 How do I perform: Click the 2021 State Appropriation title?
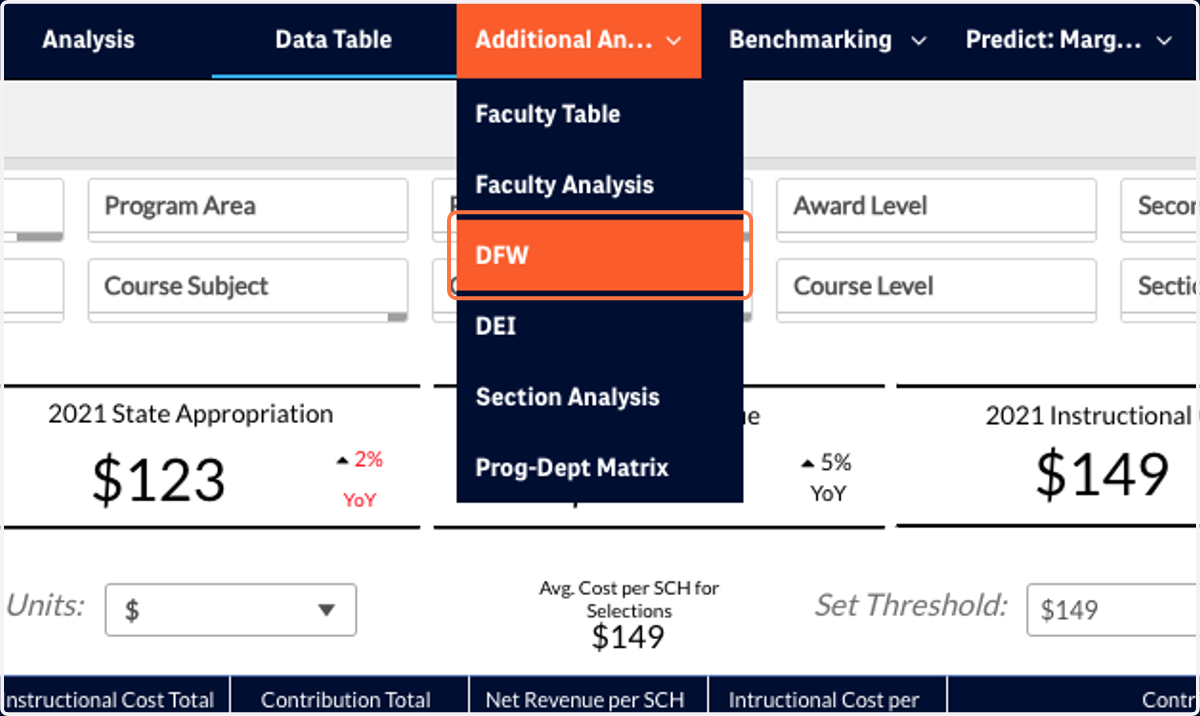coord(190,414)
